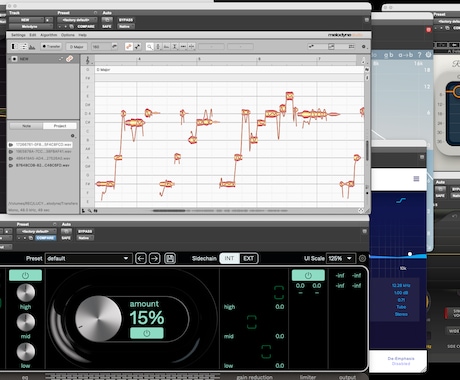This screenshot has width=460, height=380.
Task: Select the Formant tool in Melodyne
Action: click(166, 47)
